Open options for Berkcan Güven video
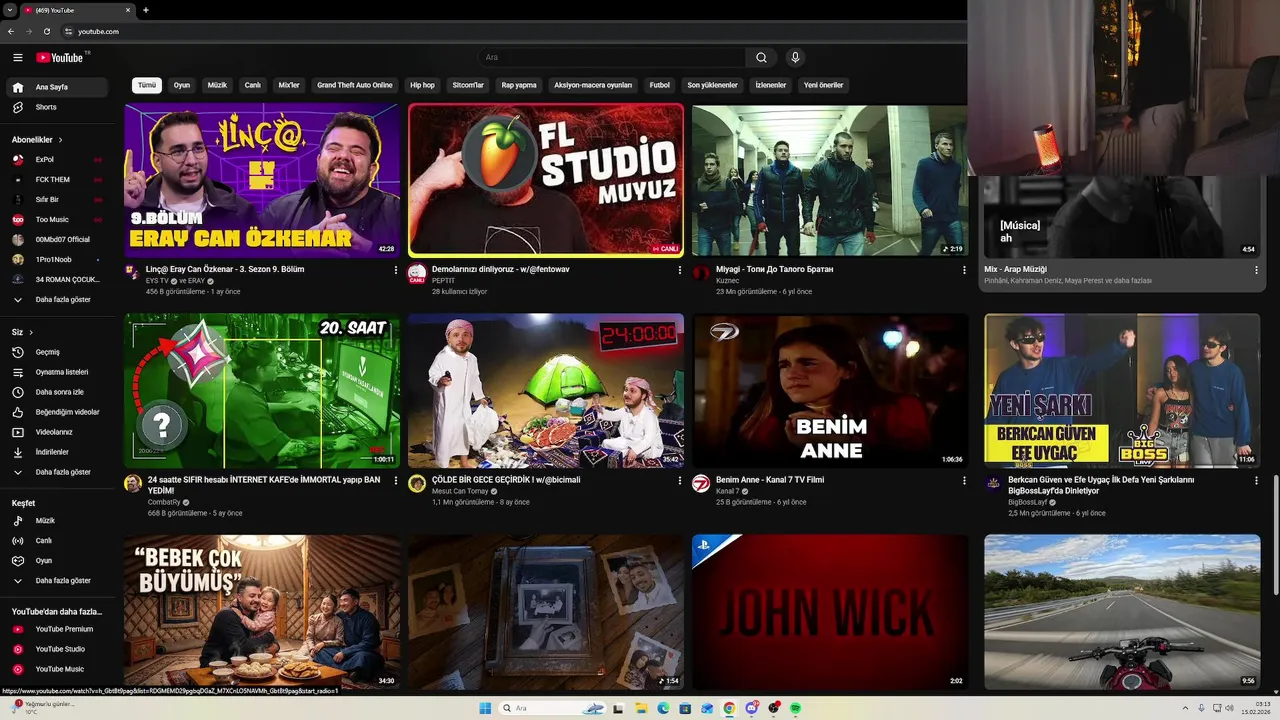 point(1256,480)
